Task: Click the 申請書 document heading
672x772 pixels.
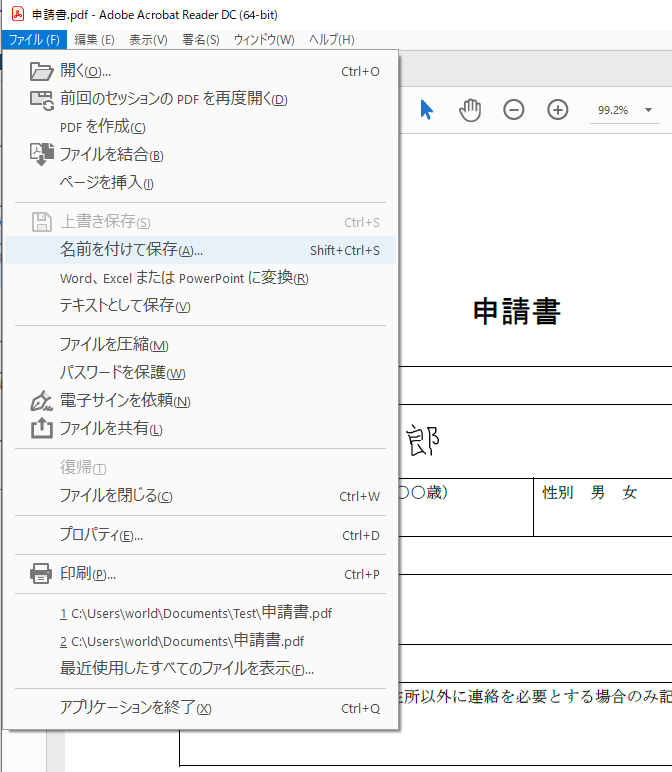Action: 516,312
